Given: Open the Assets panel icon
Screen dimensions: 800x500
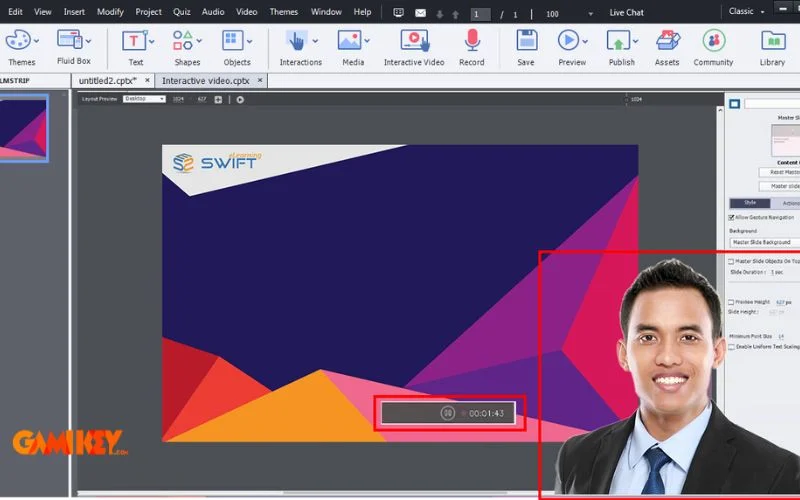Looking at the screenshot, I should click(x=668, y=40).
